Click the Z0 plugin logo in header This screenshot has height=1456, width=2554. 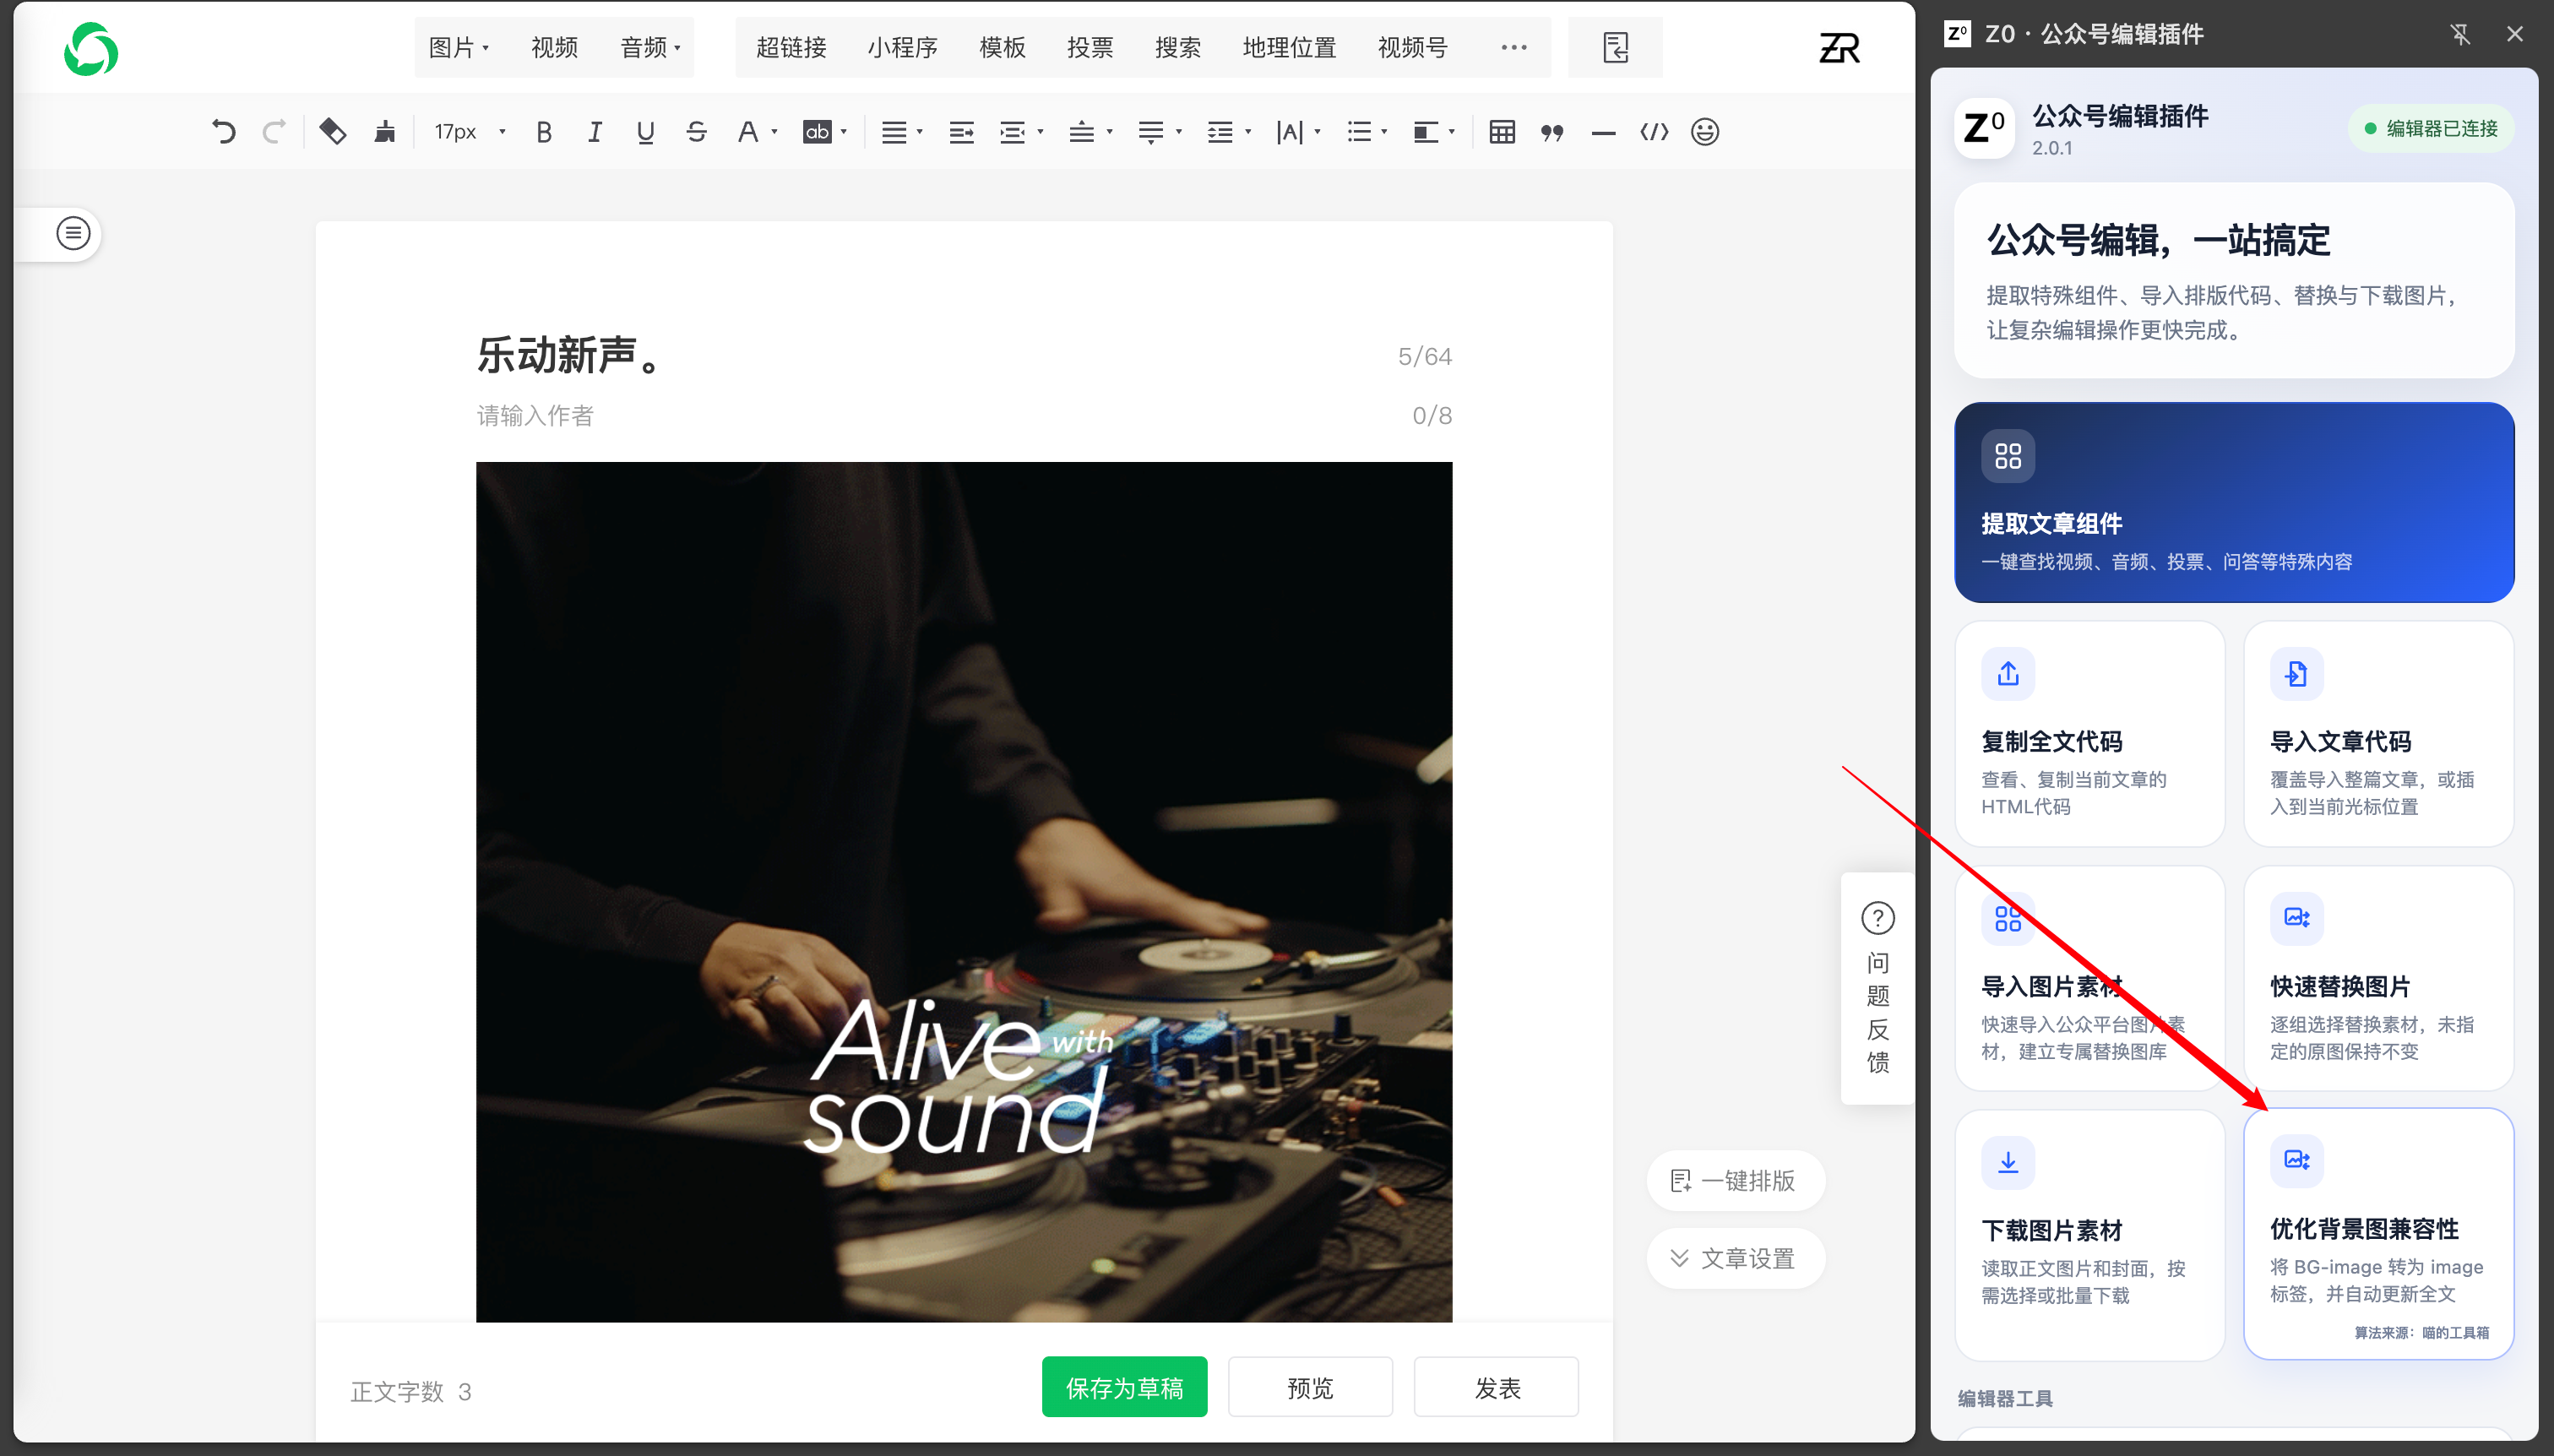[1984, 128]
